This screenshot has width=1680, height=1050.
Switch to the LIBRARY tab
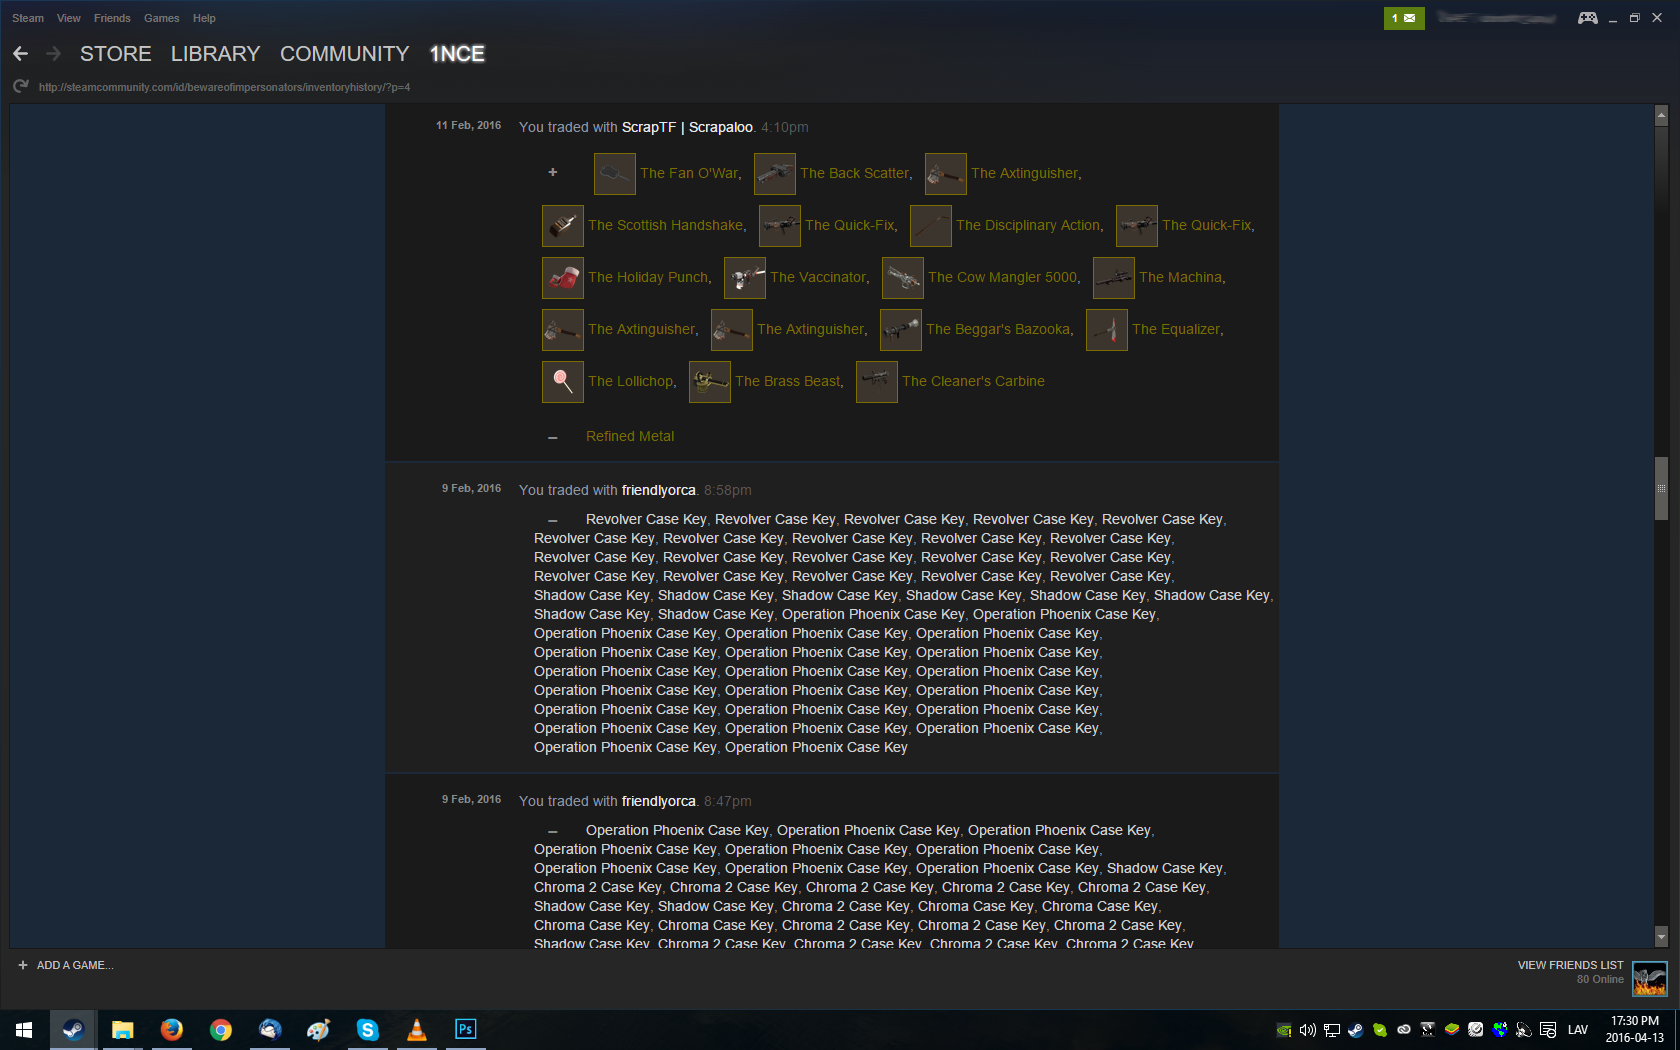tap(215, 54)
